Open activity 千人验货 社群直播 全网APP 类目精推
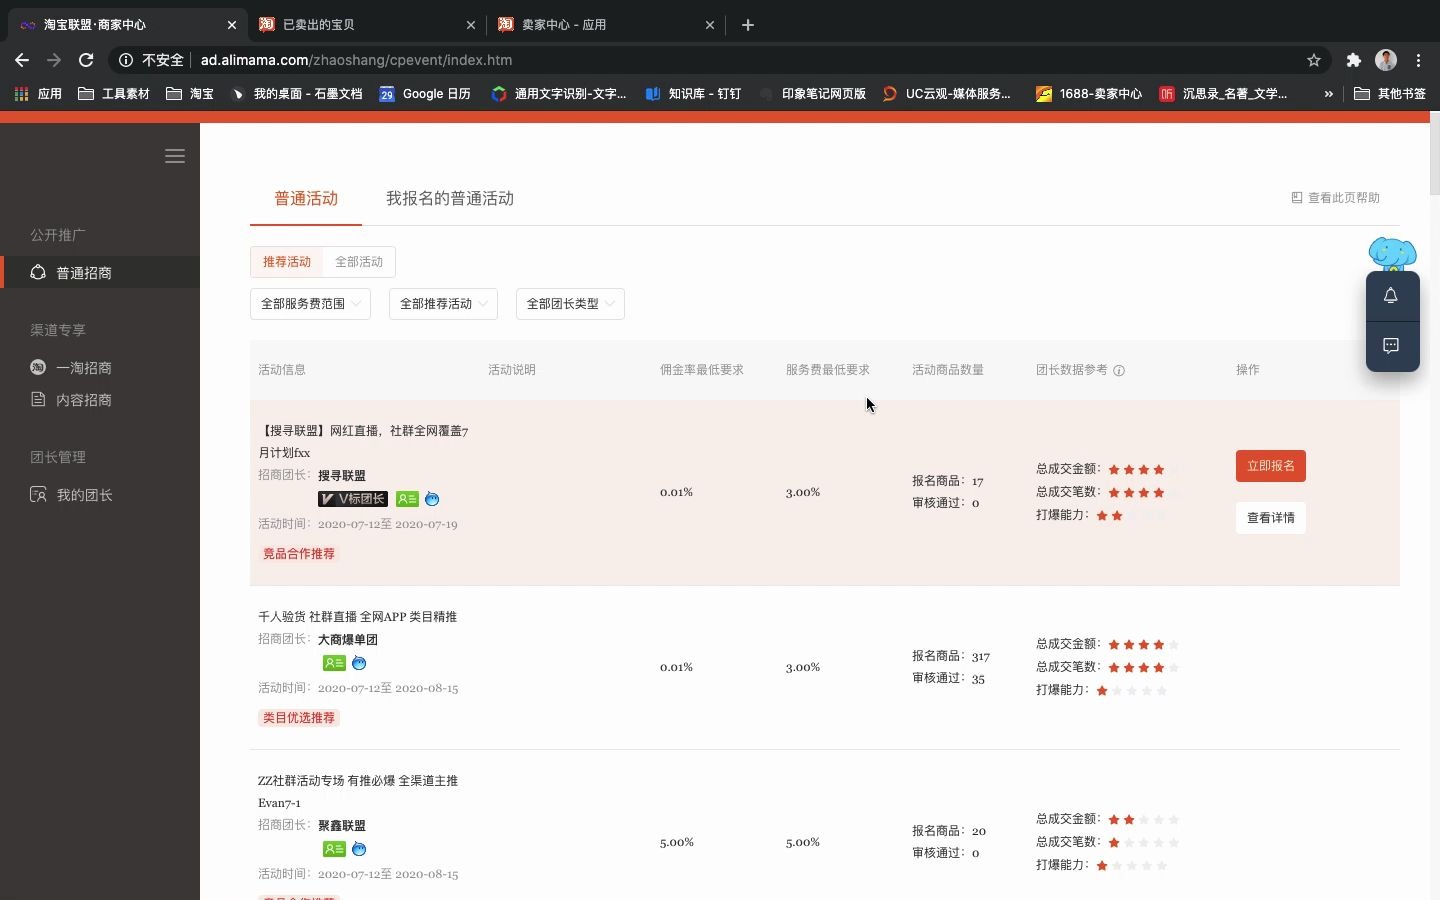The height and width of the screenshot is (900, 1440). coord(357,617)
